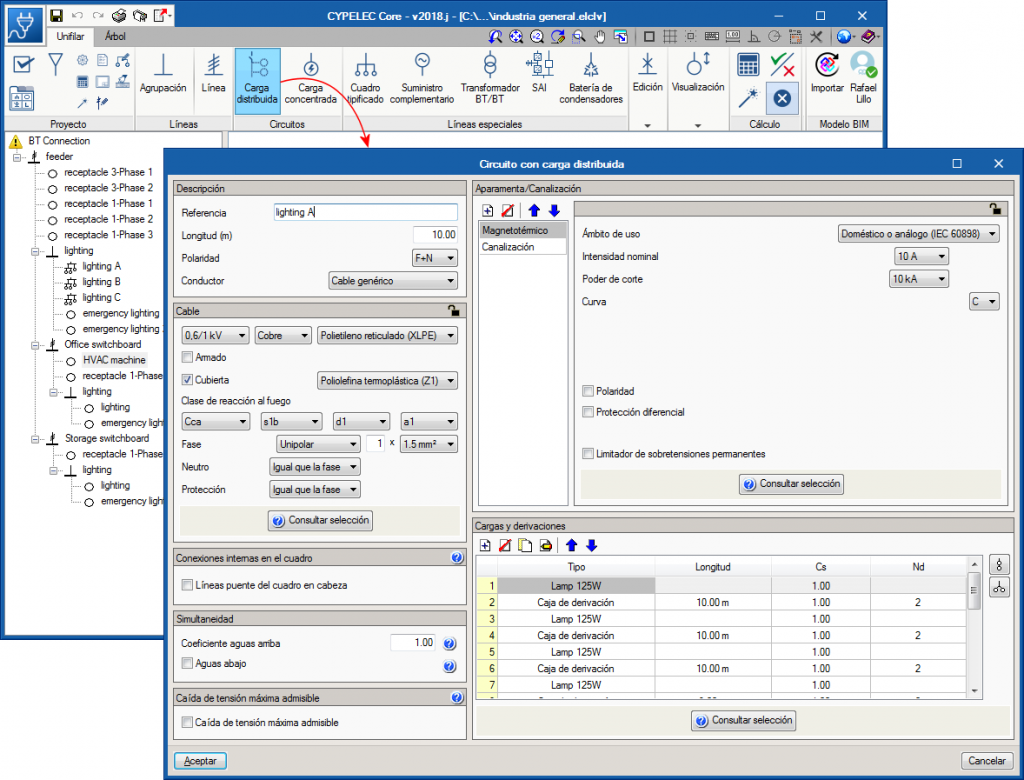Move load row up with blue arrow

pos(571,545)
